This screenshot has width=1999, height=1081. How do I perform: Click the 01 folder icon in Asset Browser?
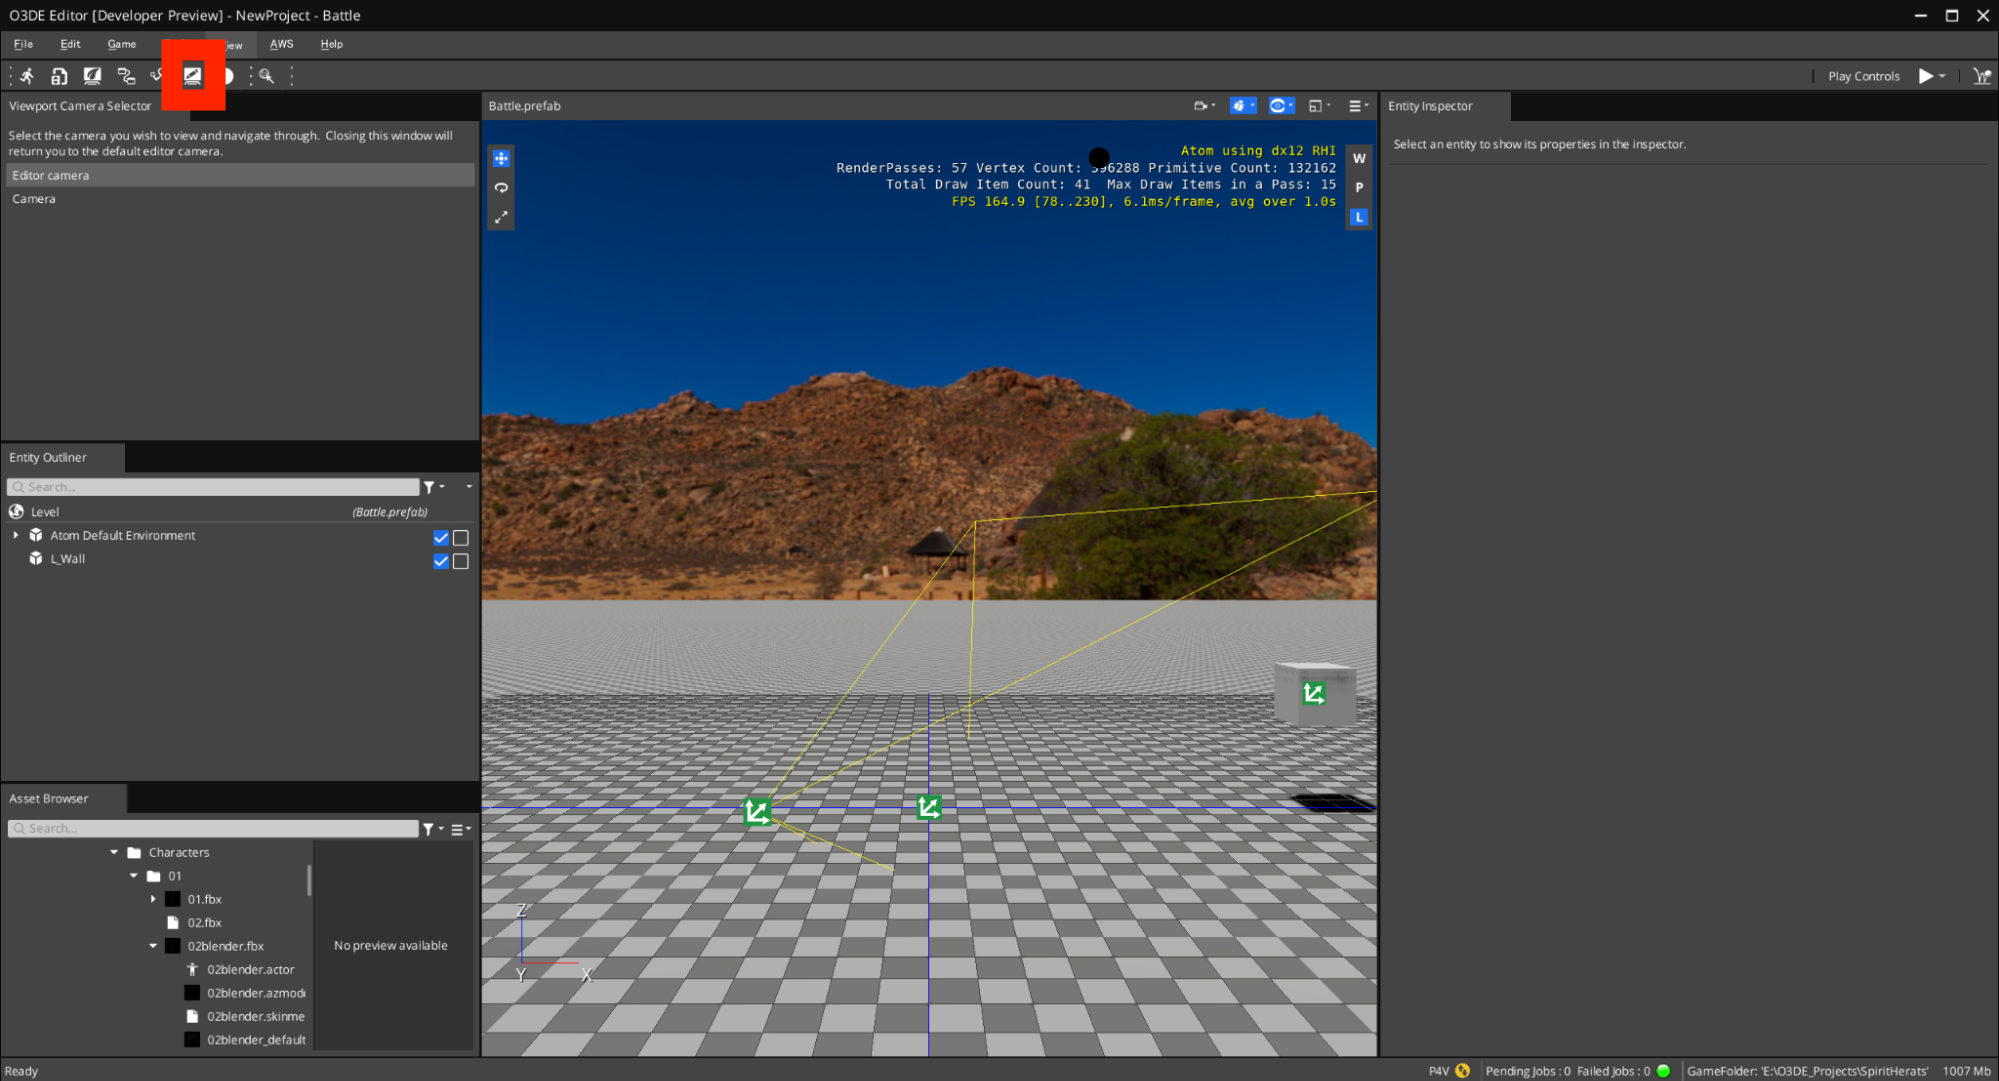click(154, 876)
